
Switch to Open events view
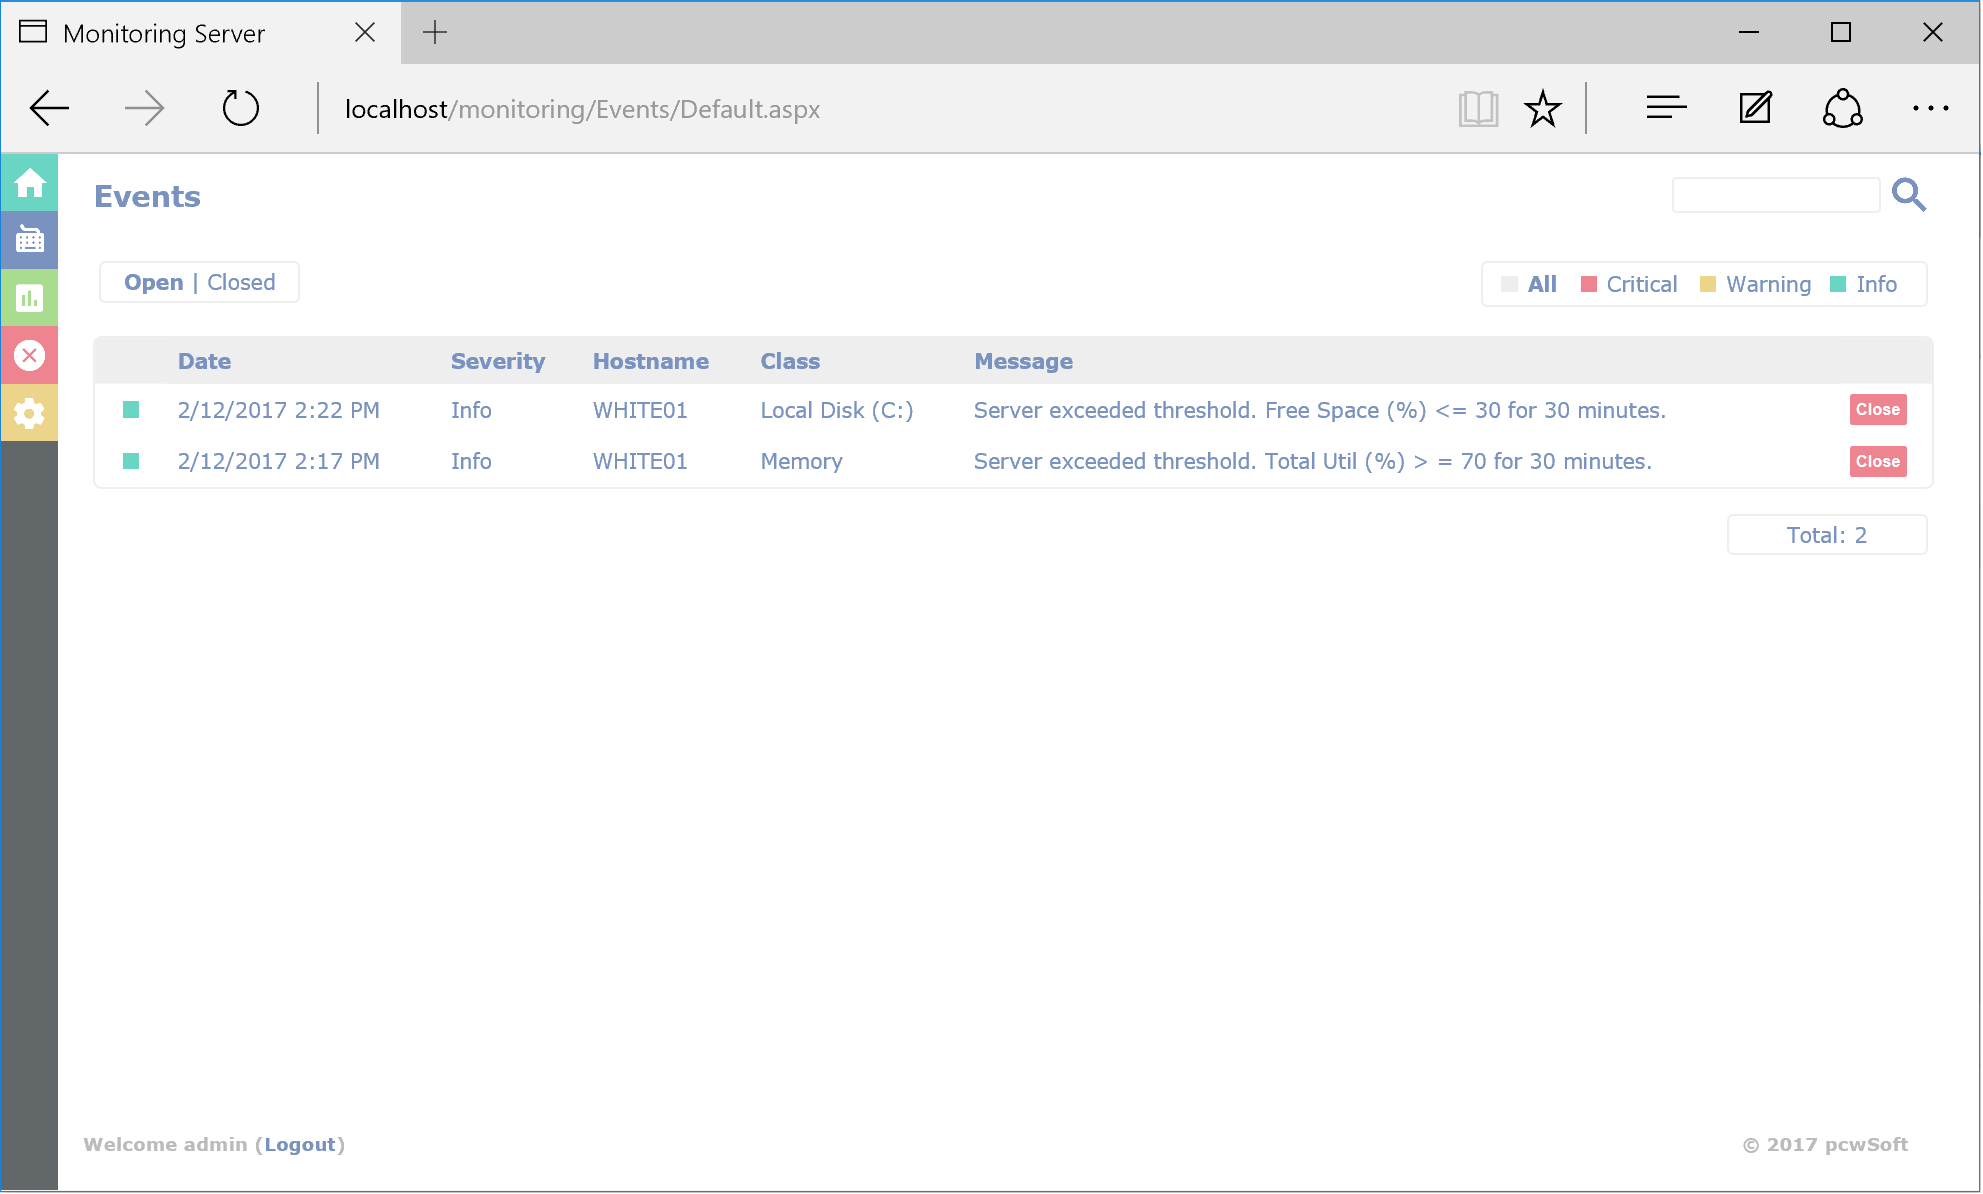(153, 283)
